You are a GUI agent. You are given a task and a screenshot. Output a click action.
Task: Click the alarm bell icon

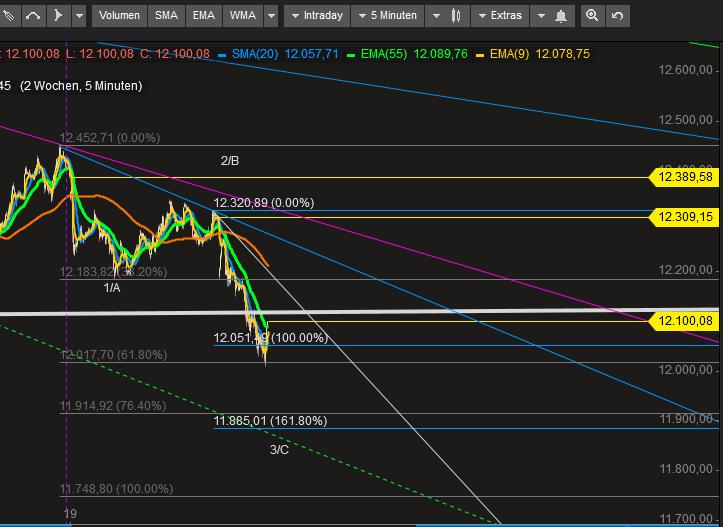tap(561, 16)
